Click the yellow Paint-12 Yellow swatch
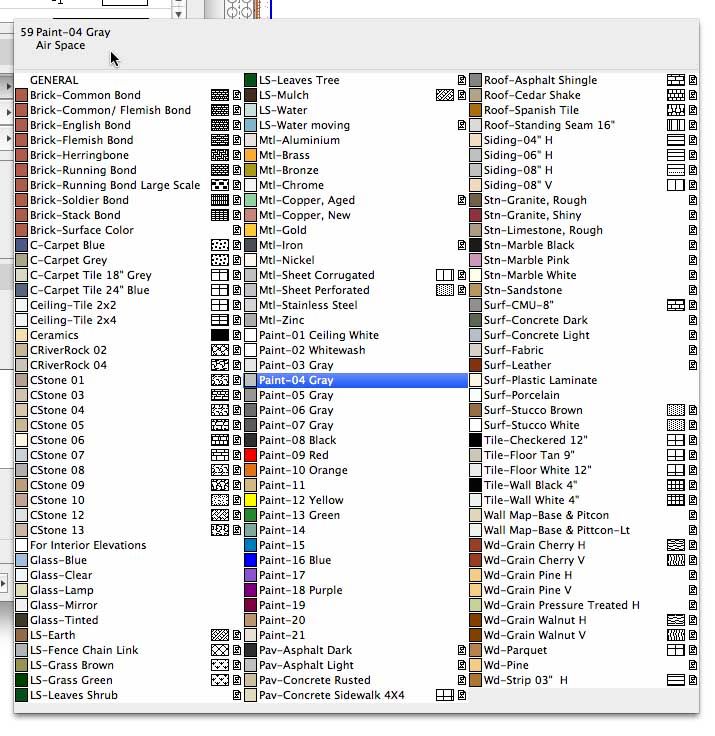 [x=251, y=500]
